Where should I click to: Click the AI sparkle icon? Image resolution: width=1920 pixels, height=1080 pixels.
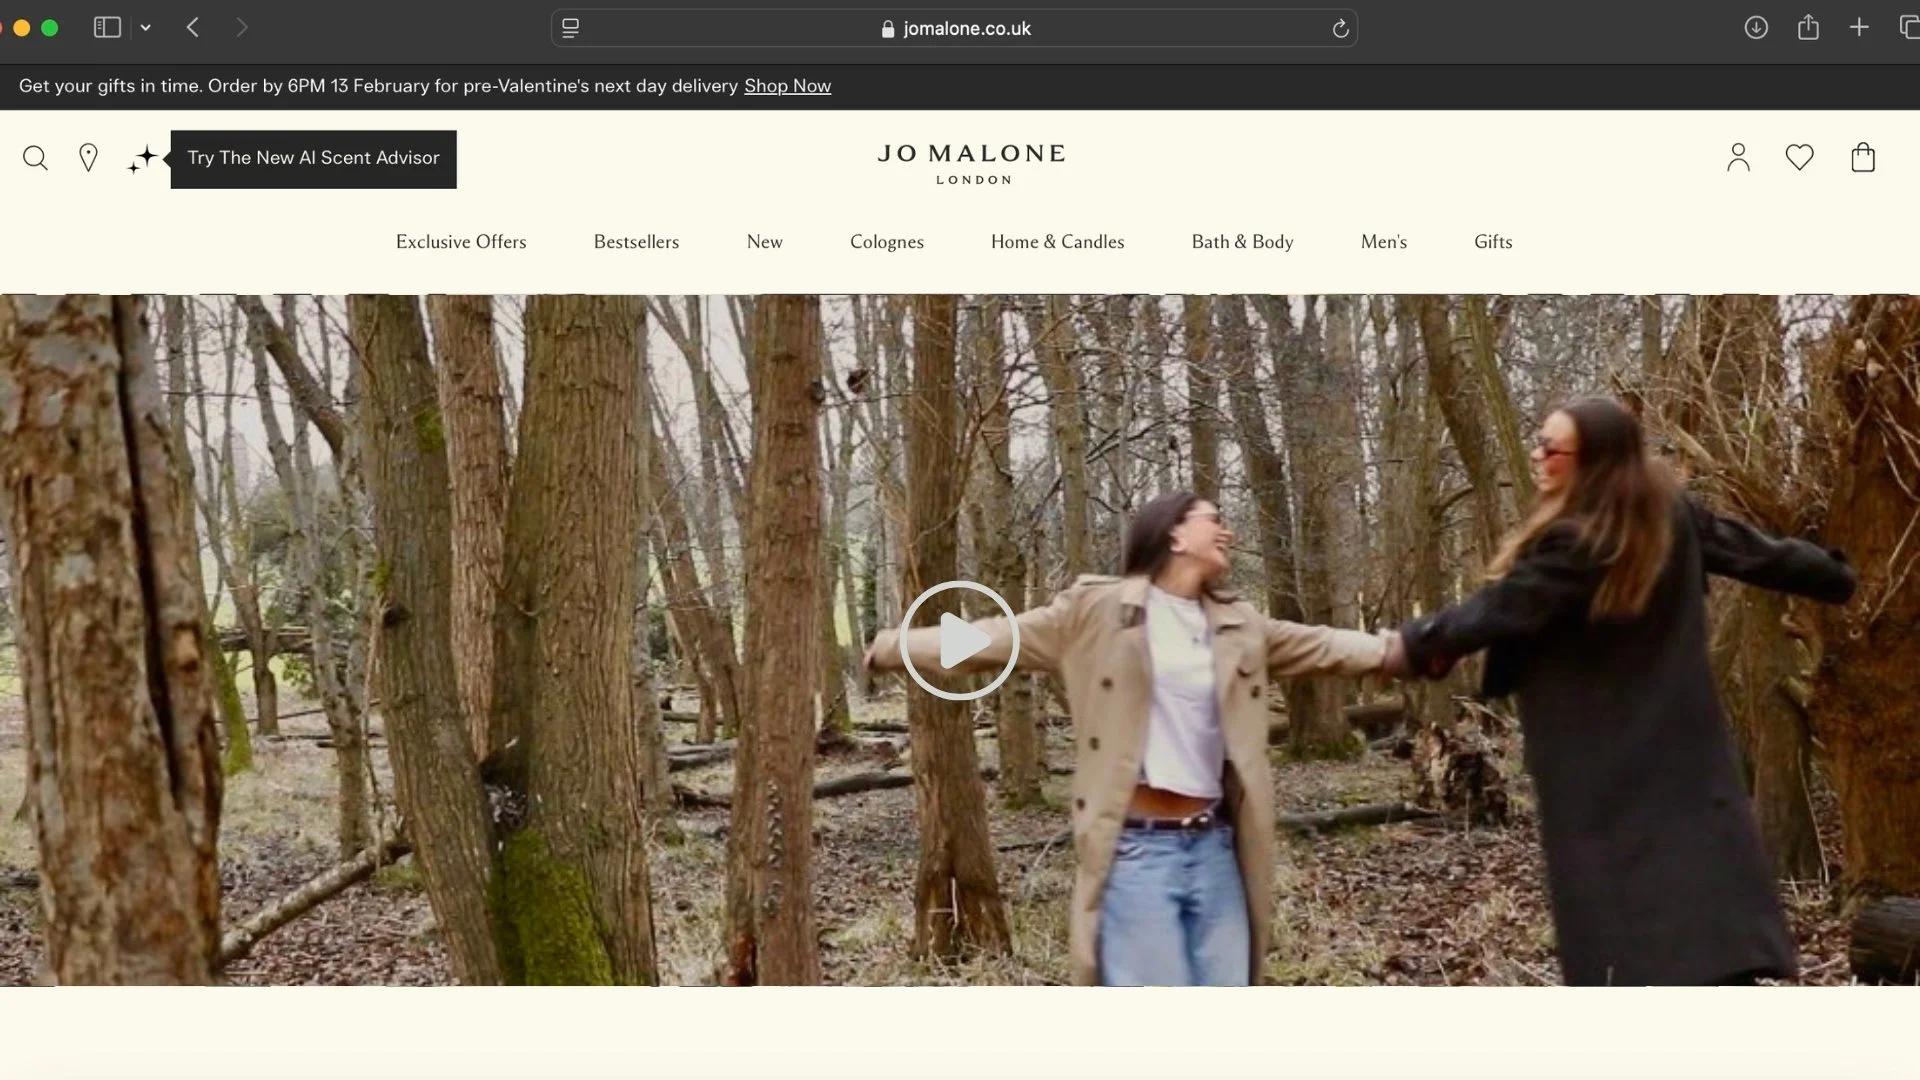pos(143,159)
